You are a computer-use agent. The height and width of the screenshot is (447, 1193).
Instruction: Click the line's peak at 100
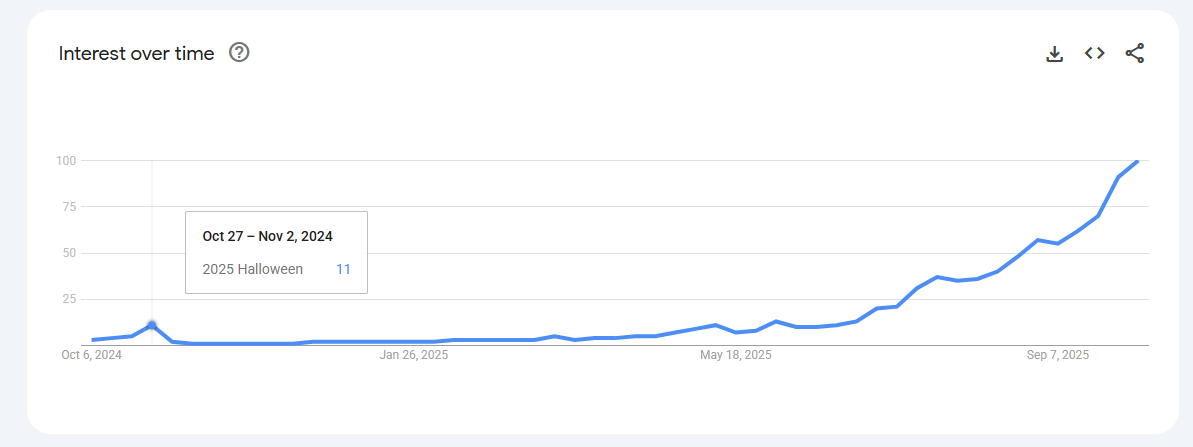pyautogui.click(x=1137, y=161)
